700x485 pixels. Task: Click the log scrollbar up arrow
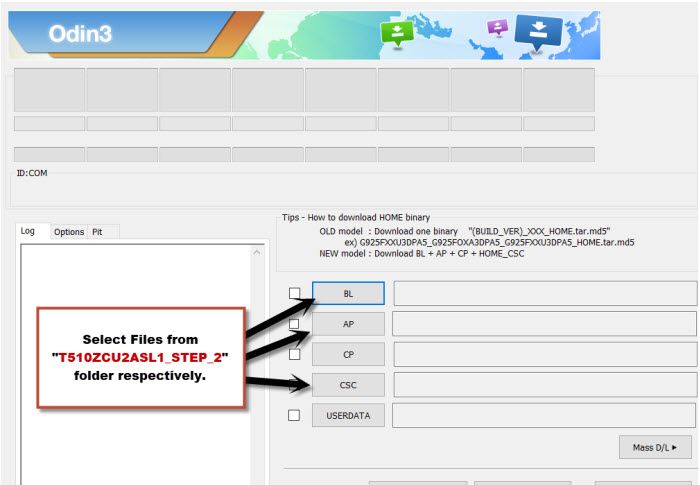click(257, 253)
